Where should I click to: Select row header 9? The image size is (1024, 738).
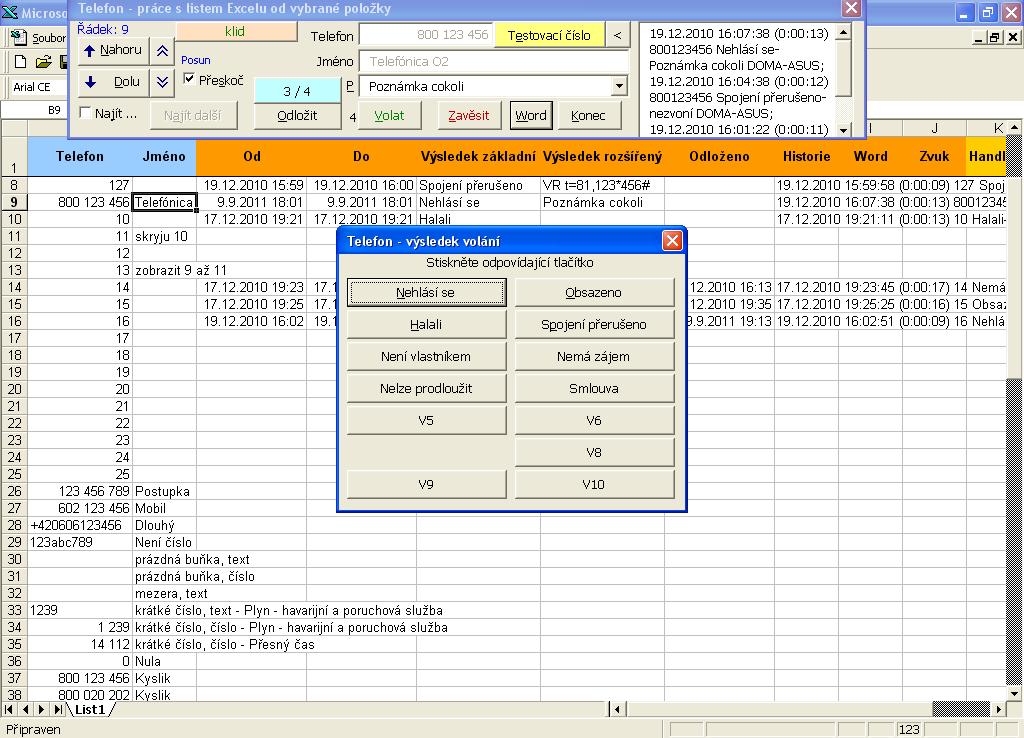pyautogui.click(x=14, y=202)
